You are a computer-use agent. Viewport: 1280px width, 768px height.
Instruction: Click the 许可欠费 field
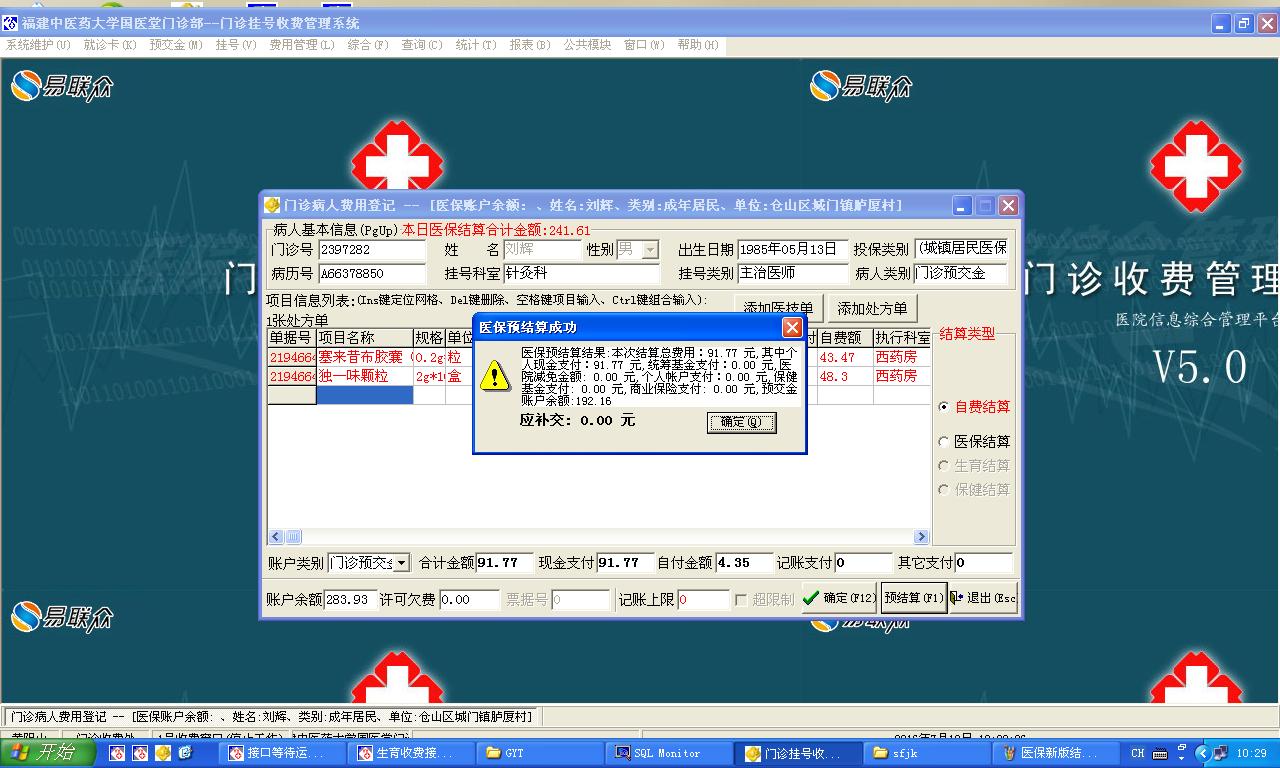[x=469, y=600]
